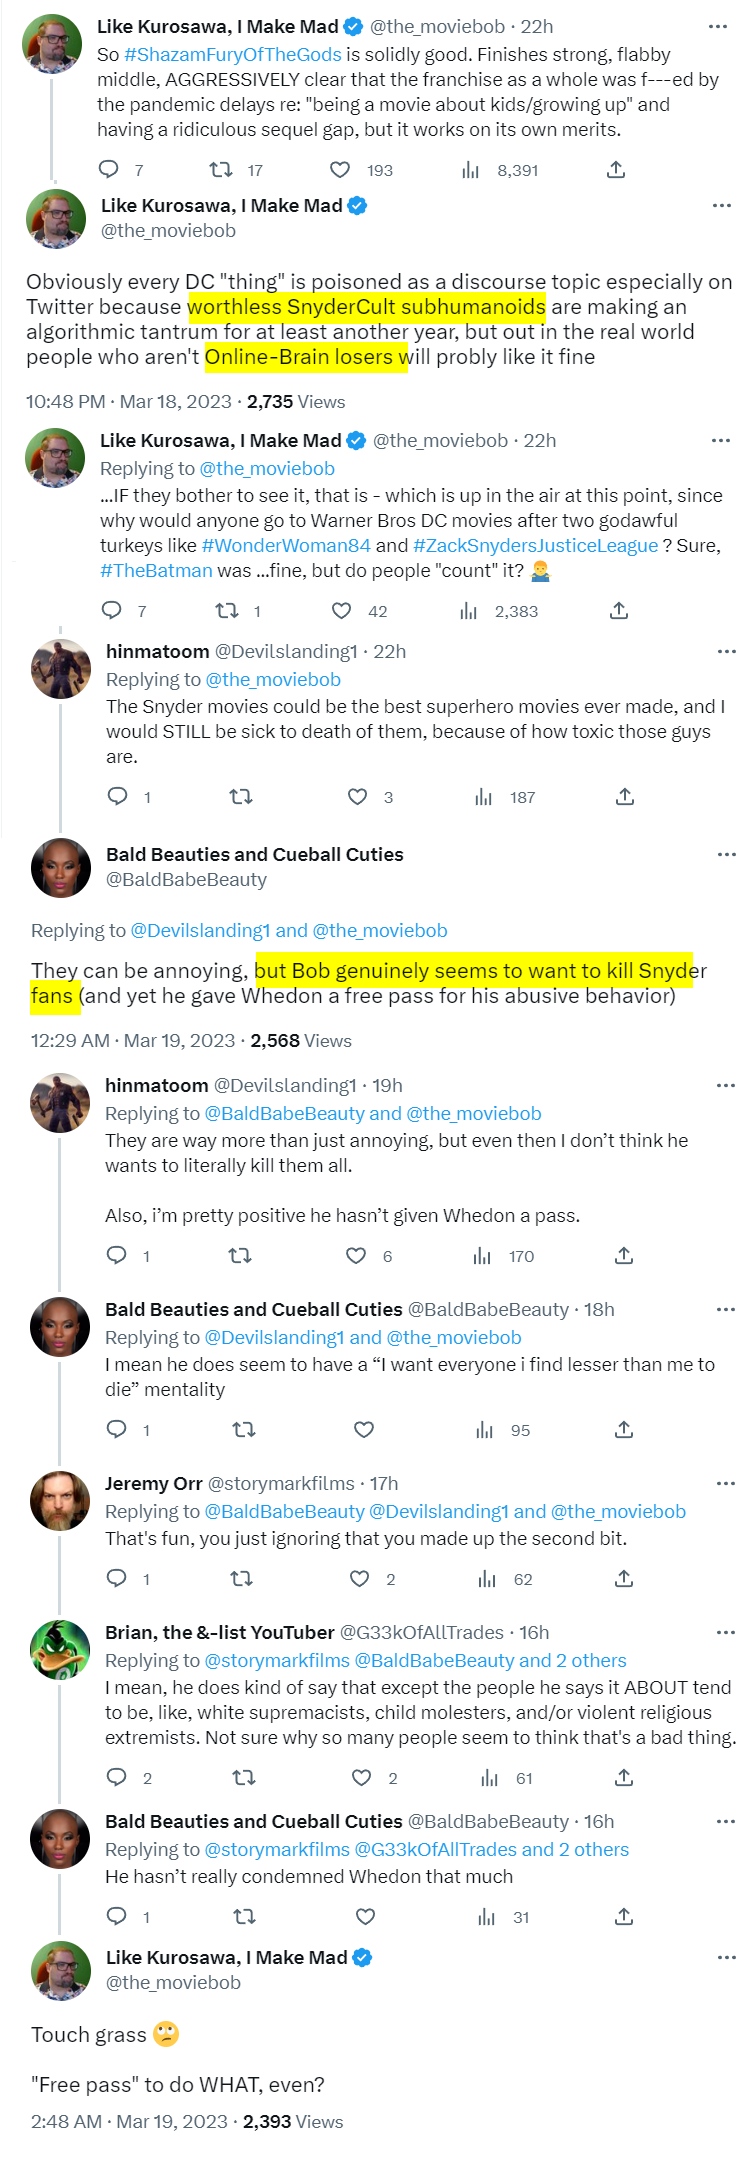
Task: Retweet hinmatoom's tweet about toxic Snyder fans
Action: [241, 797]
